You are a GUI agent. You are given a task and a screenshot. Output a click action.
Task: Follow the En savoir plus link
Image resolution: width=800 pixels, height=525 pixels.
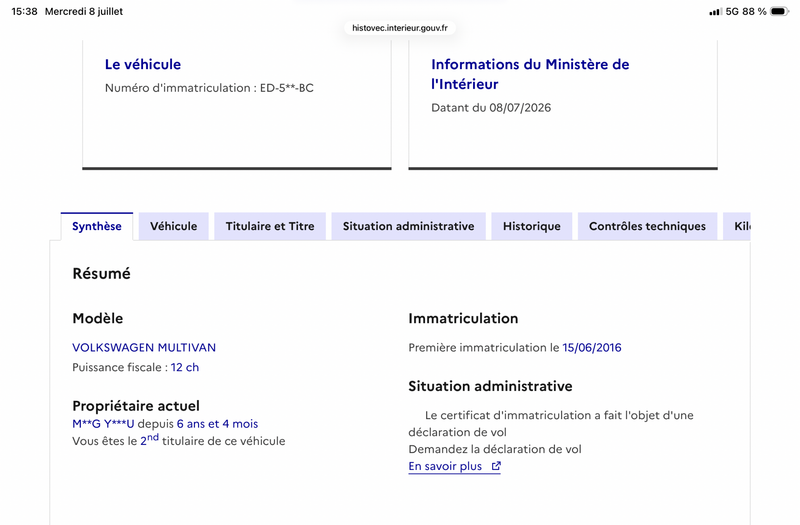tap(454, 466)
